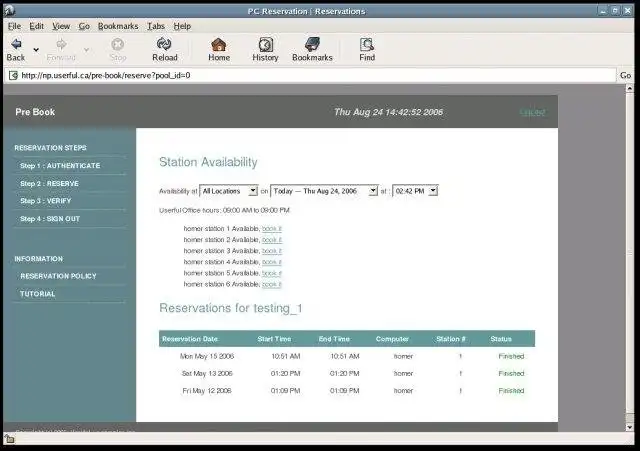Viewport: 640px width, 451px height.
Task: Click the Station # column header
Action: (x=451, y=339)
